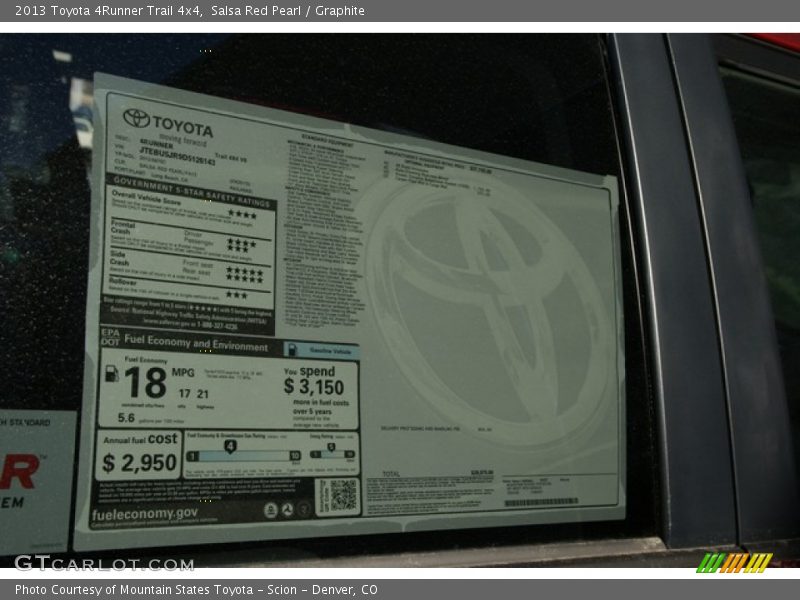
Task: Click the Rollover three-star rating
Action: click(x=236, y=295)
